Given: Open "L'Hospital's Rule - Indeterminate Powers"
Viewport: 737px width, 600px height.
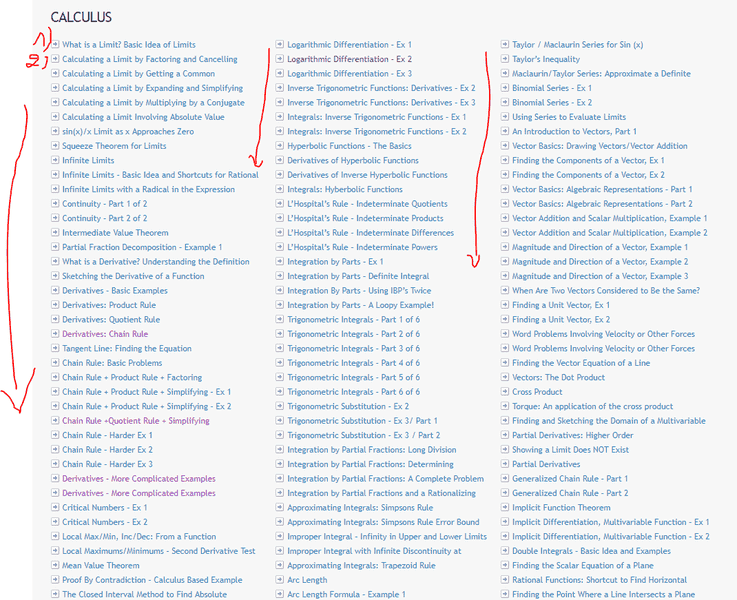Looking at the screenshot, I should coord(362,247).
